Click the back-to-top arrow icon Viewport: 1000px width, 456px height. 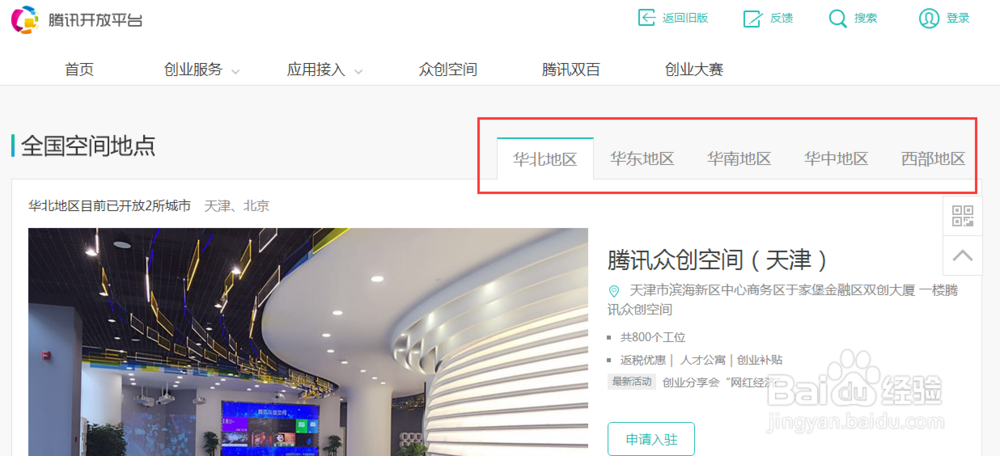[962, 256]
